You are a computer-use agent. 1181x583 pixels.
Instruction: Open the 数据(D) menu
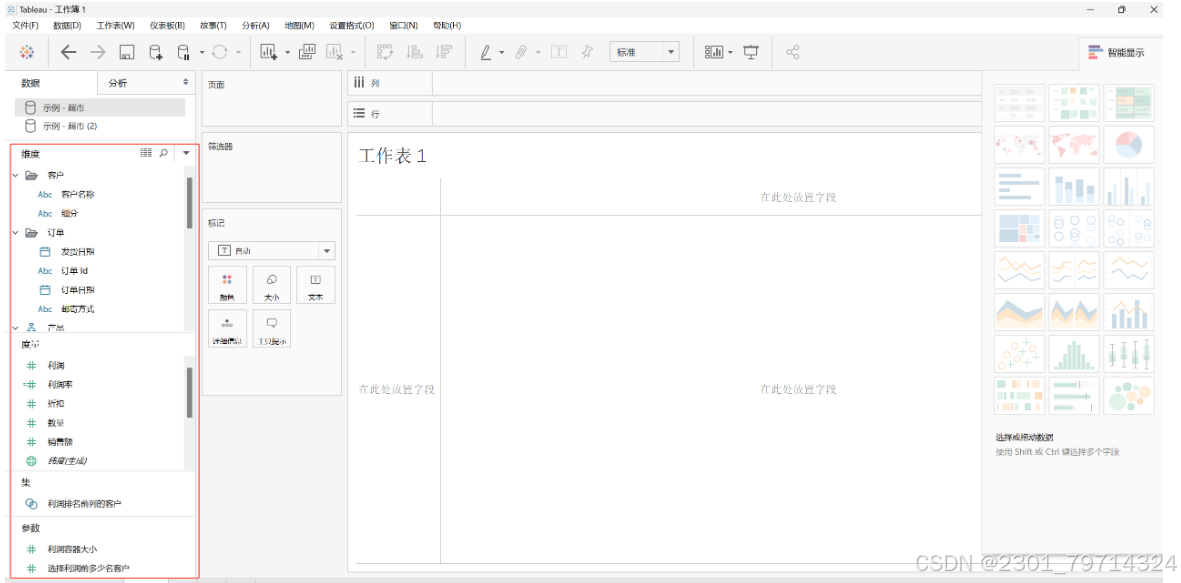tap(67, 26)
